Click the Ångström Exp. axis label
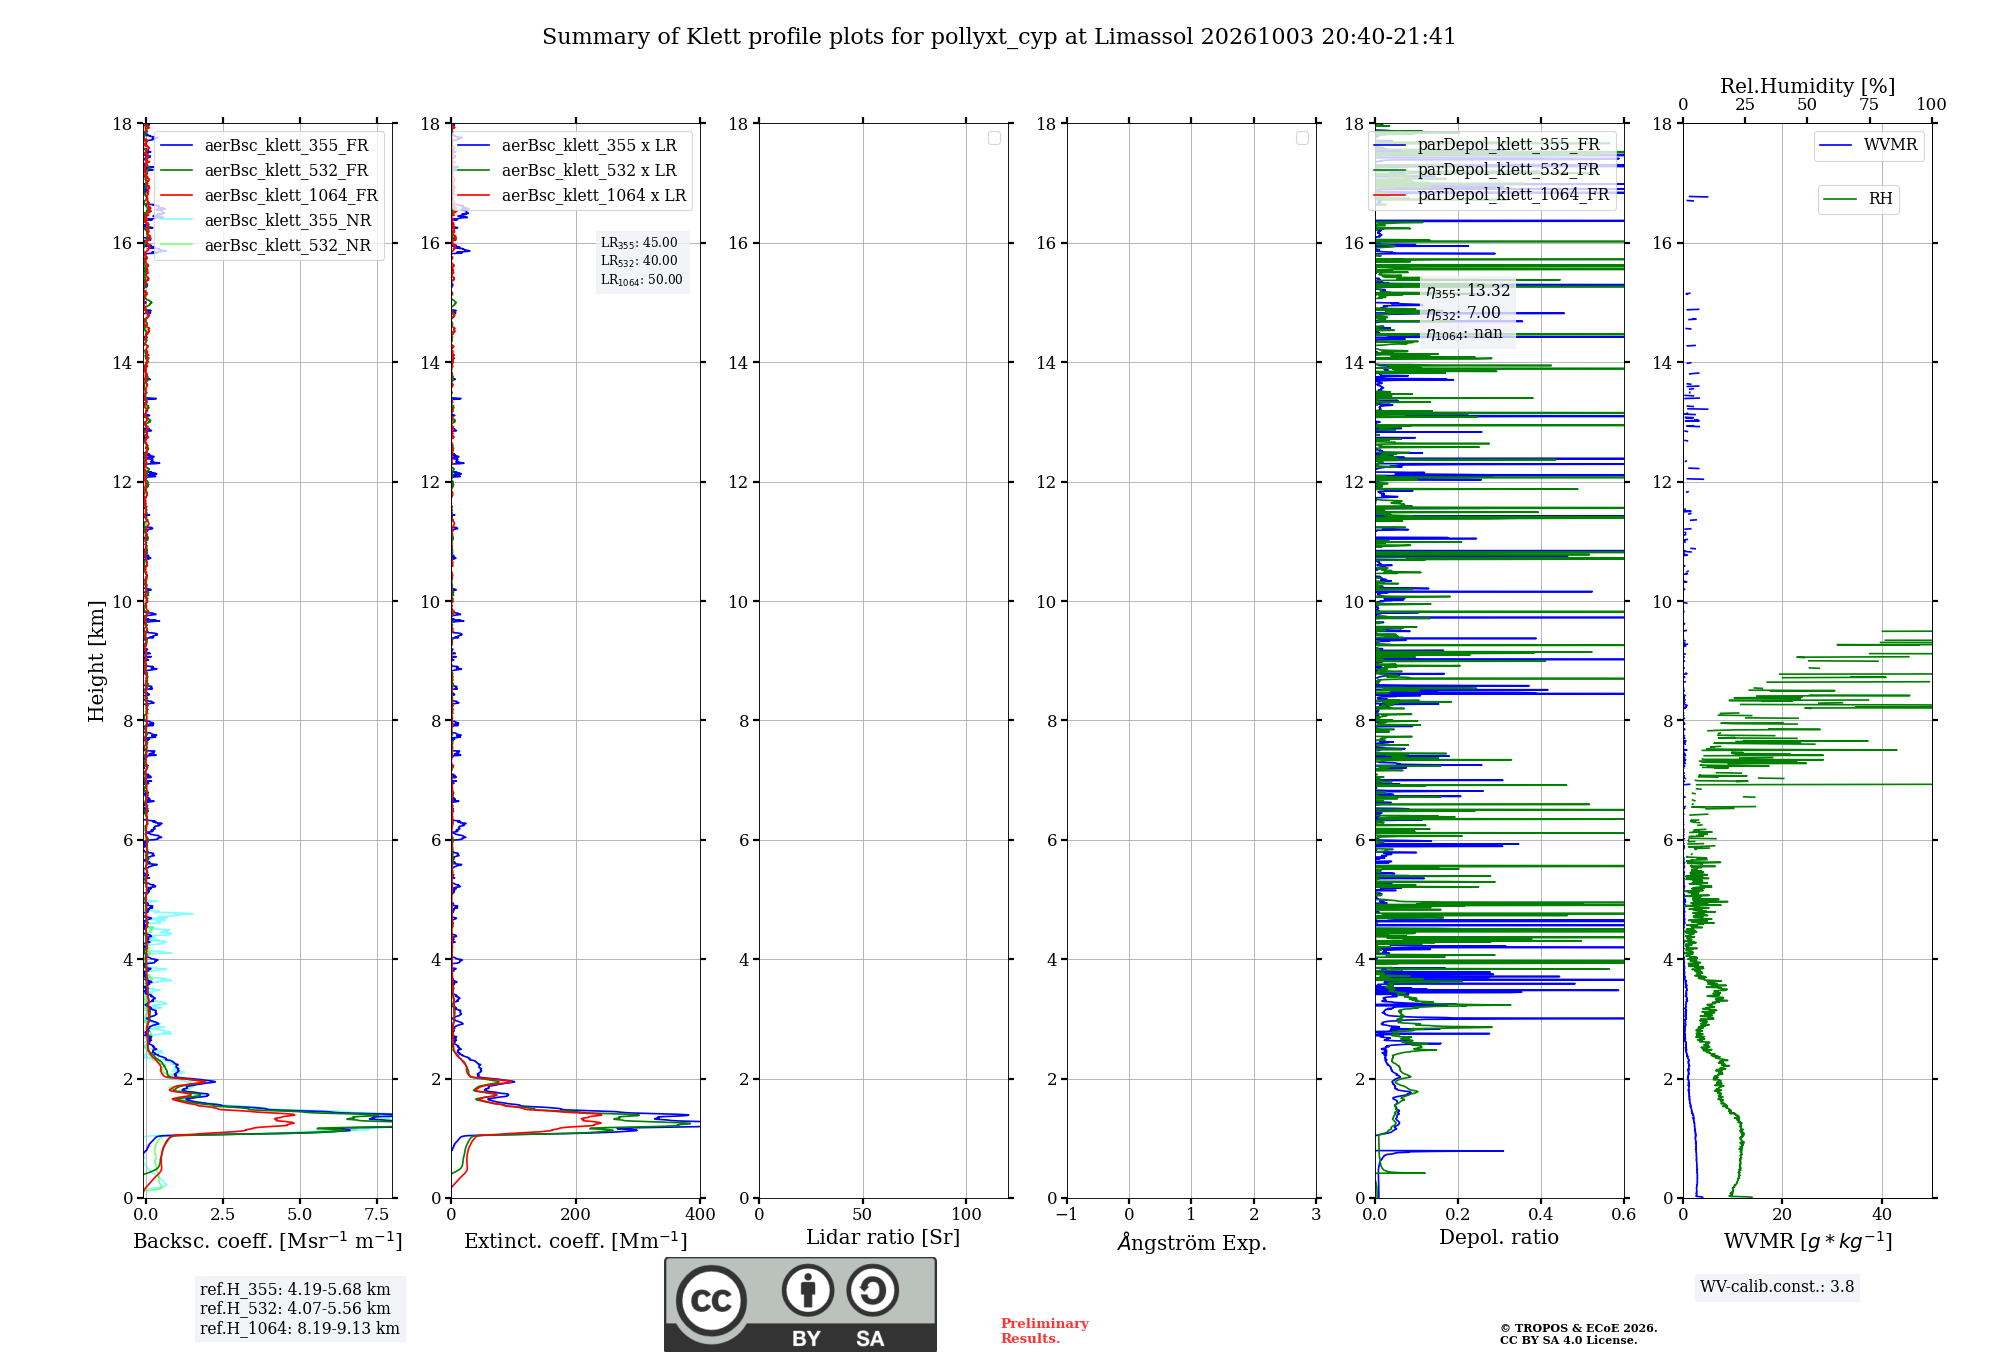The height and width of the screenshot is (1360, 2000). 1192,1241
